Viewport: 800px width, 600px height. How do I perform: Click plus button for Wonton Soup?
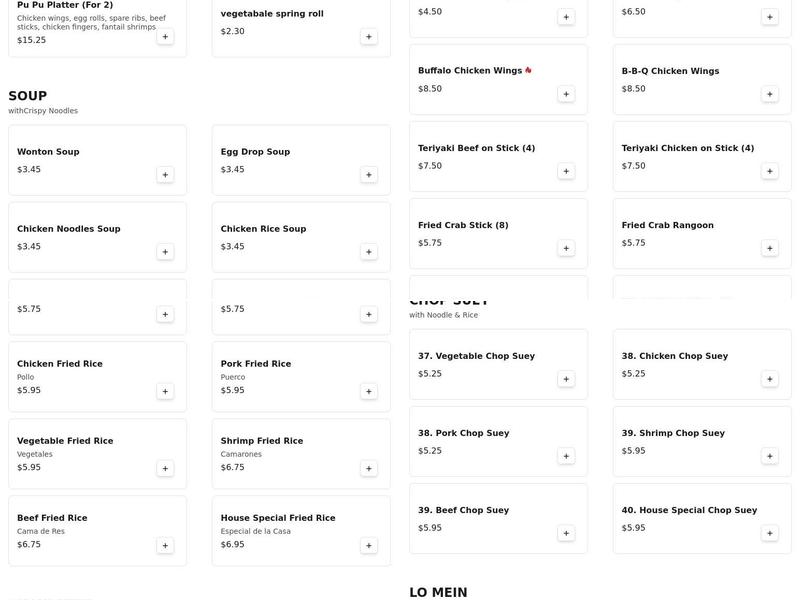pyautogui.click(x=165, y=175)
